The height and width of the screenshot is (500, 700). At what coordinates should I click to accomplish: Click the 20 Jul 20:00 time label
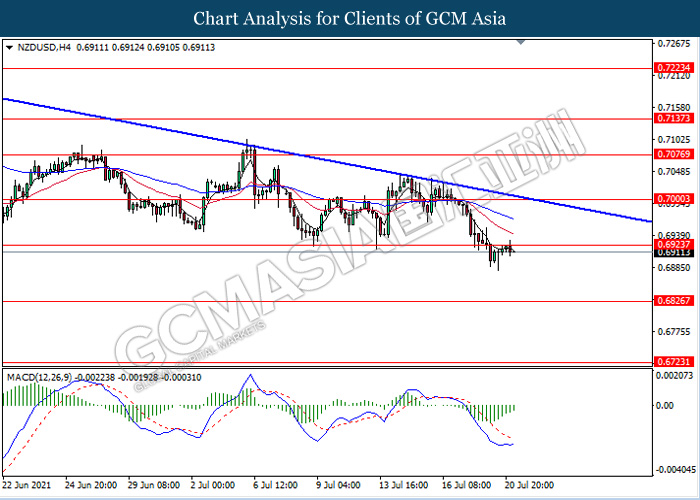click(529, 485)
